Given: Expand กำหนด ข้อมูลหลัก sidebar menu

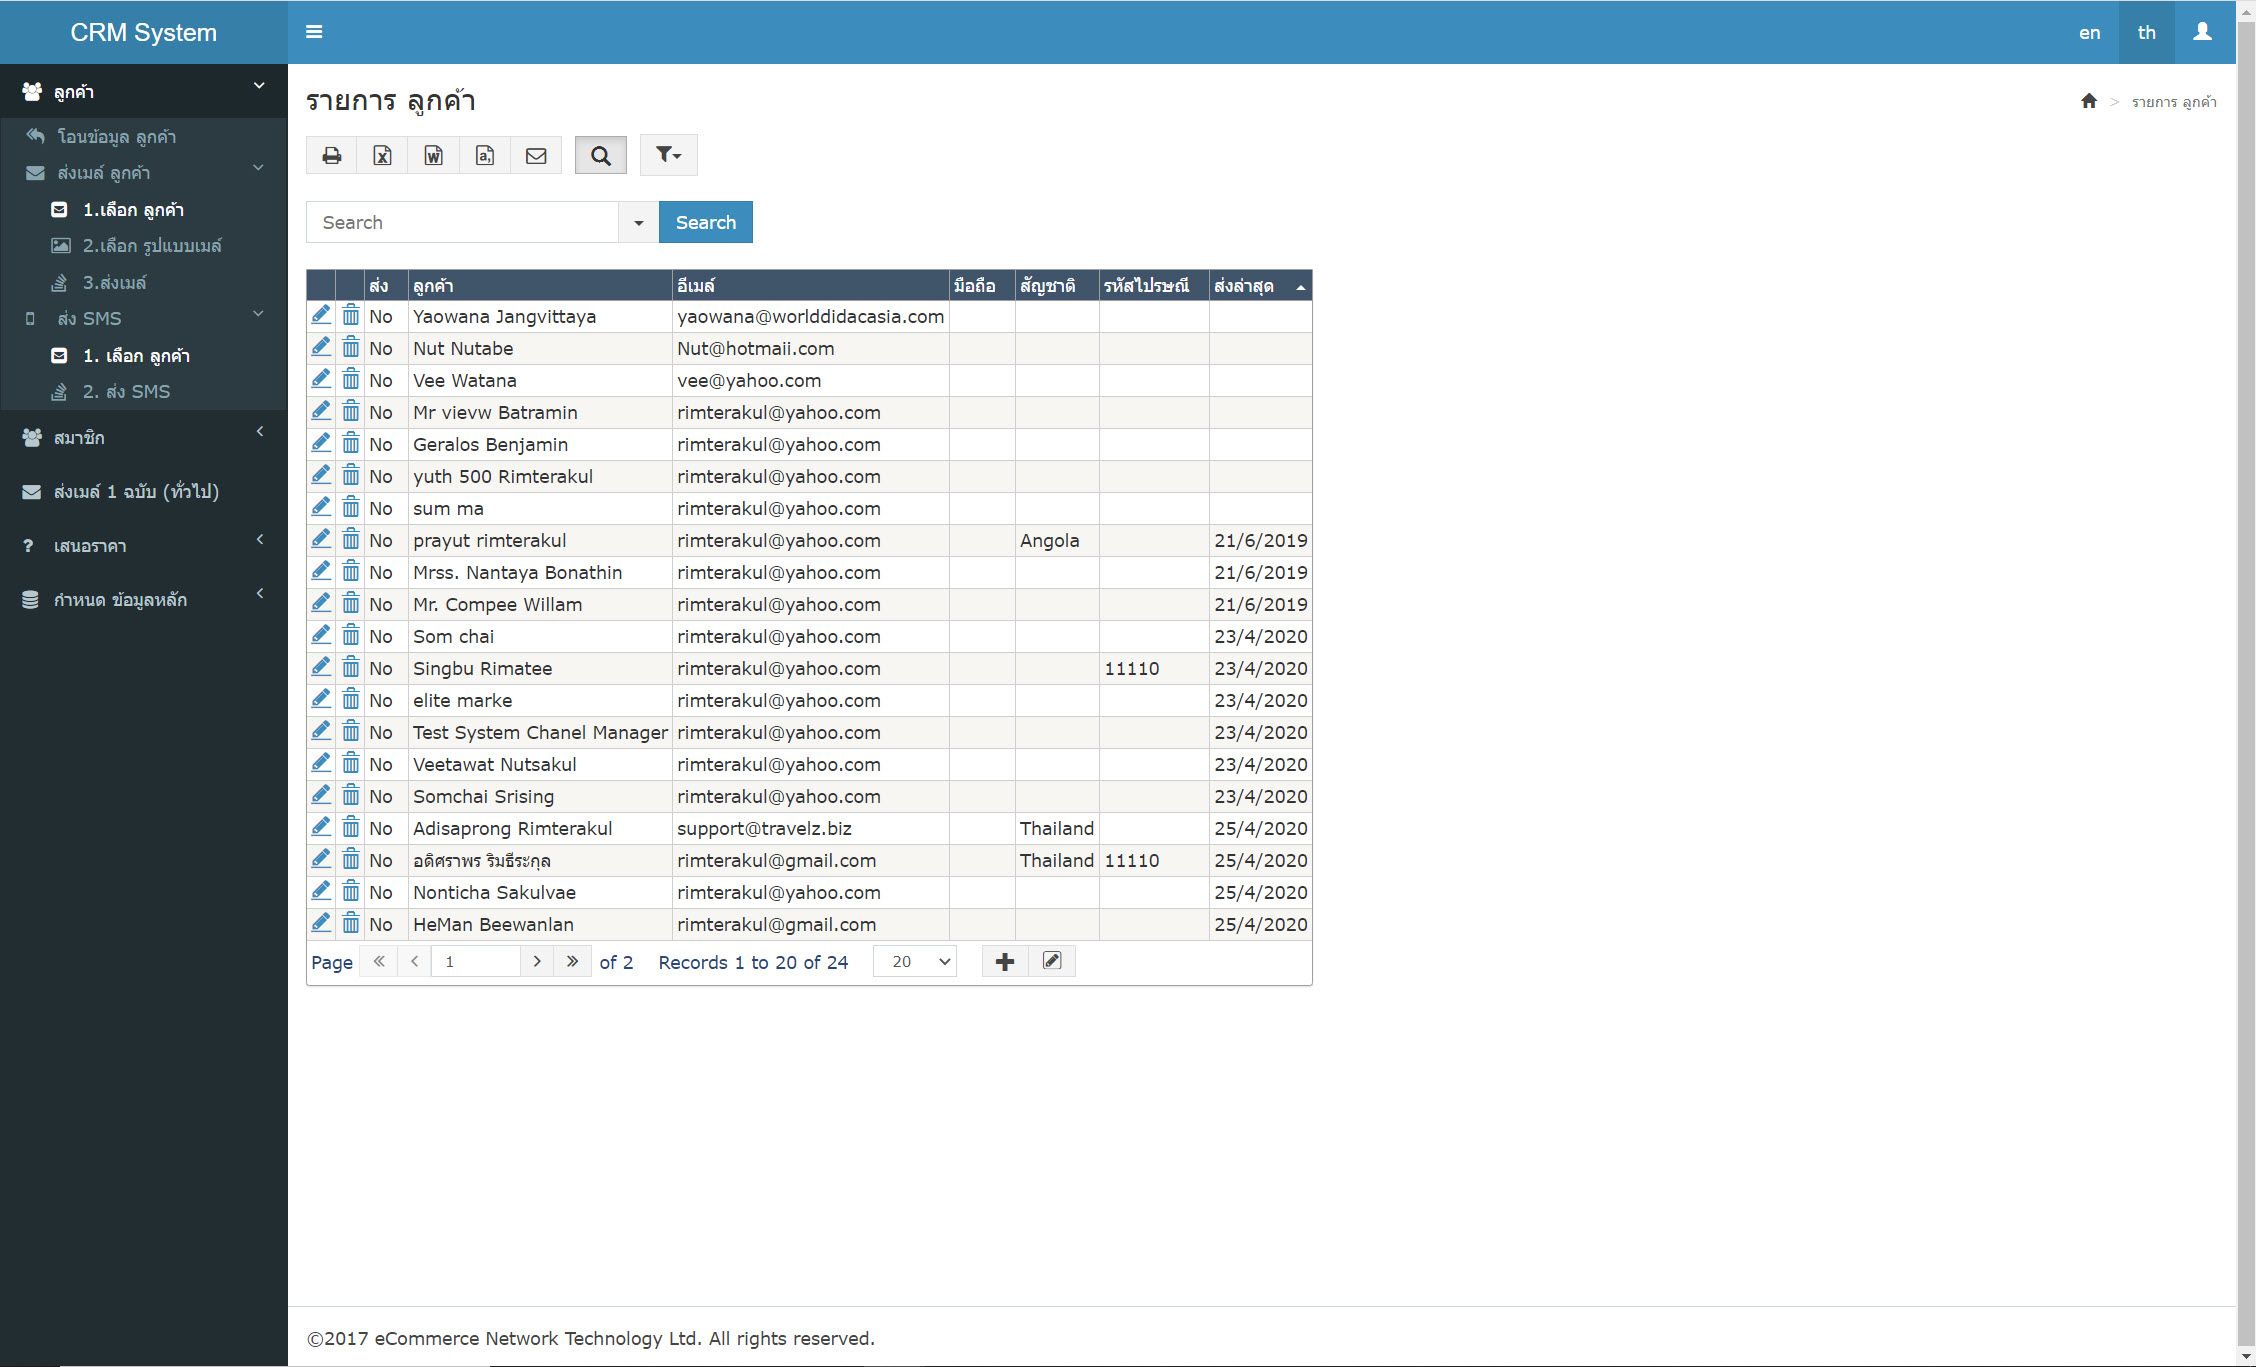Looking at the screenshot, I should tap(144, 599).
